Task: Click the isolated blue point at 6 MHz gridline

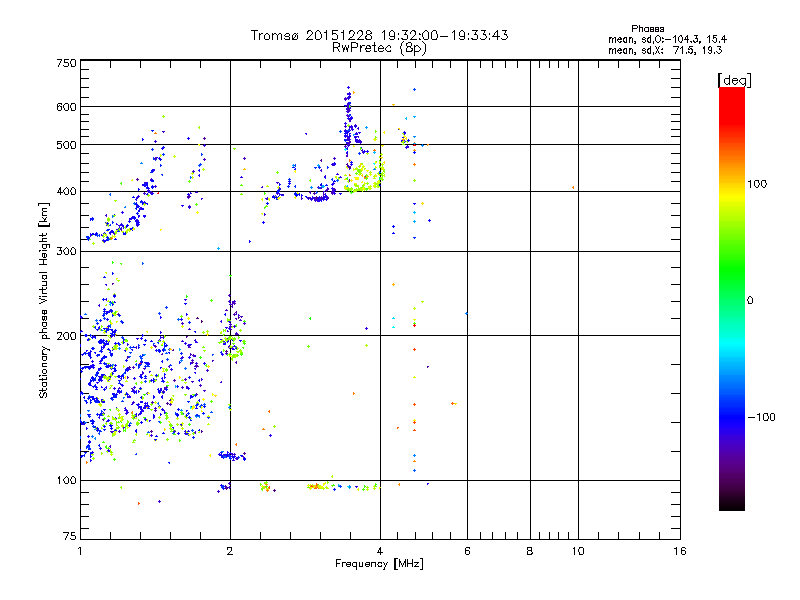Action: tap(466, 314)
